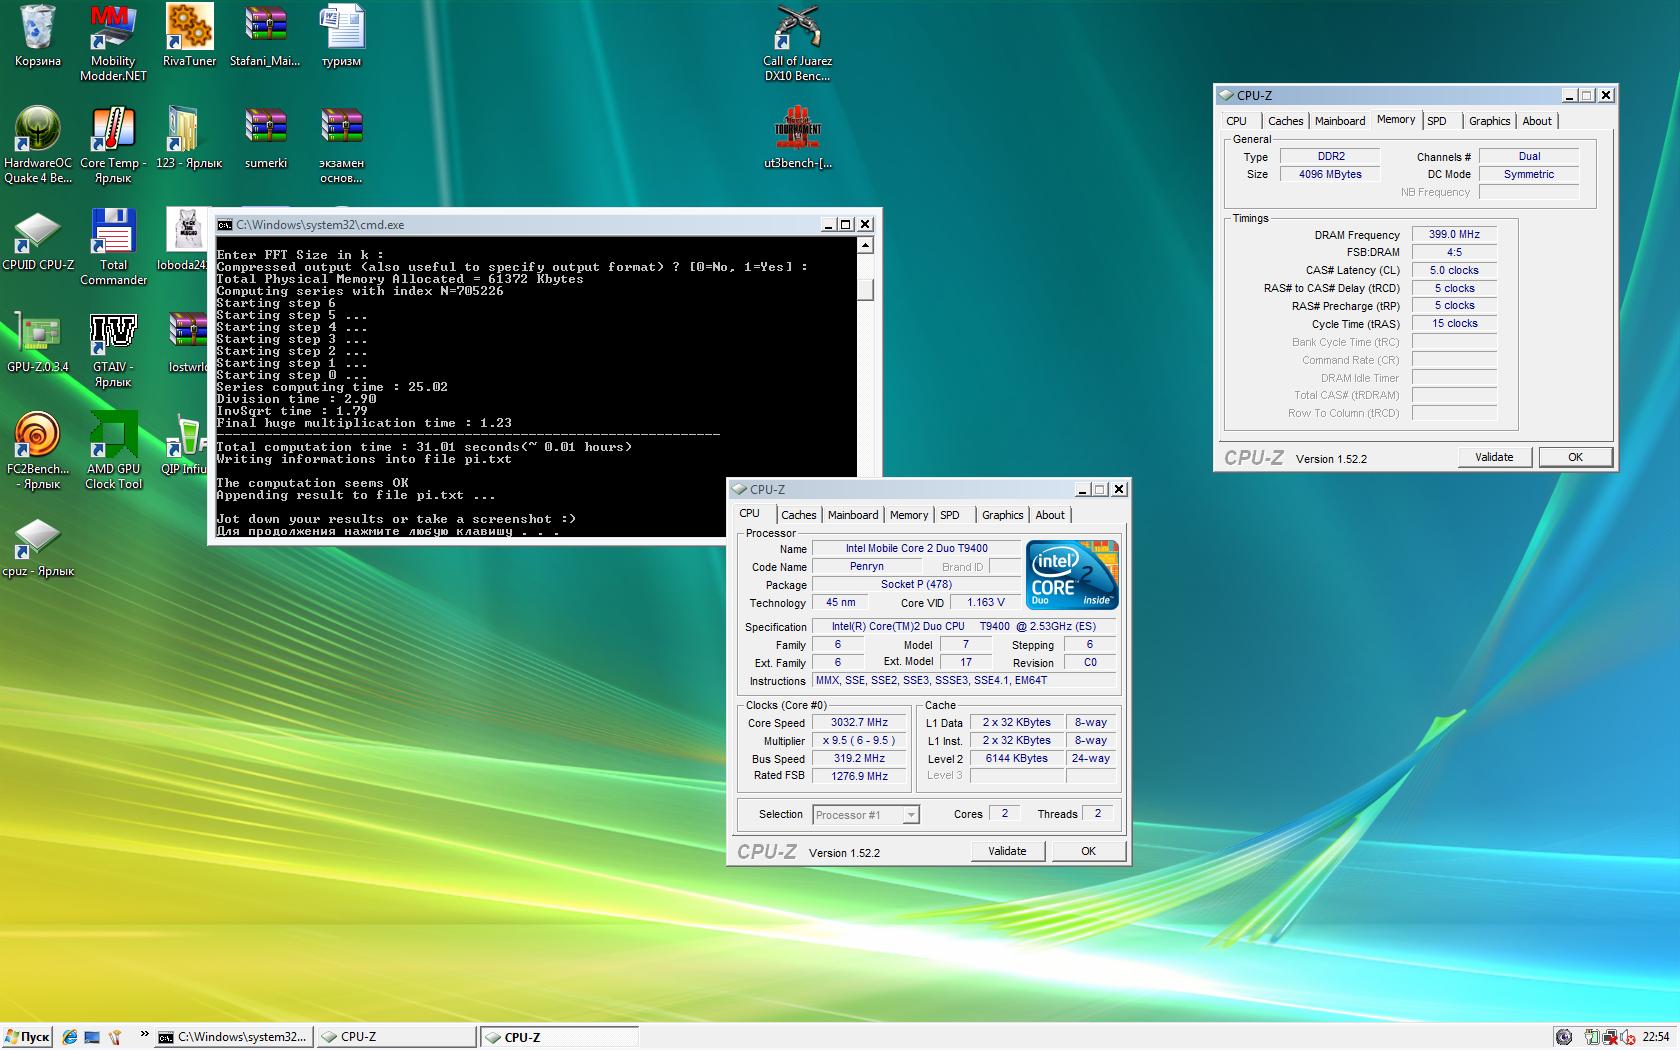Image resolution: width=1680 pixels, height=1050 pixels.
Task: Open sumerki archive icon
Action: point(265,138)
